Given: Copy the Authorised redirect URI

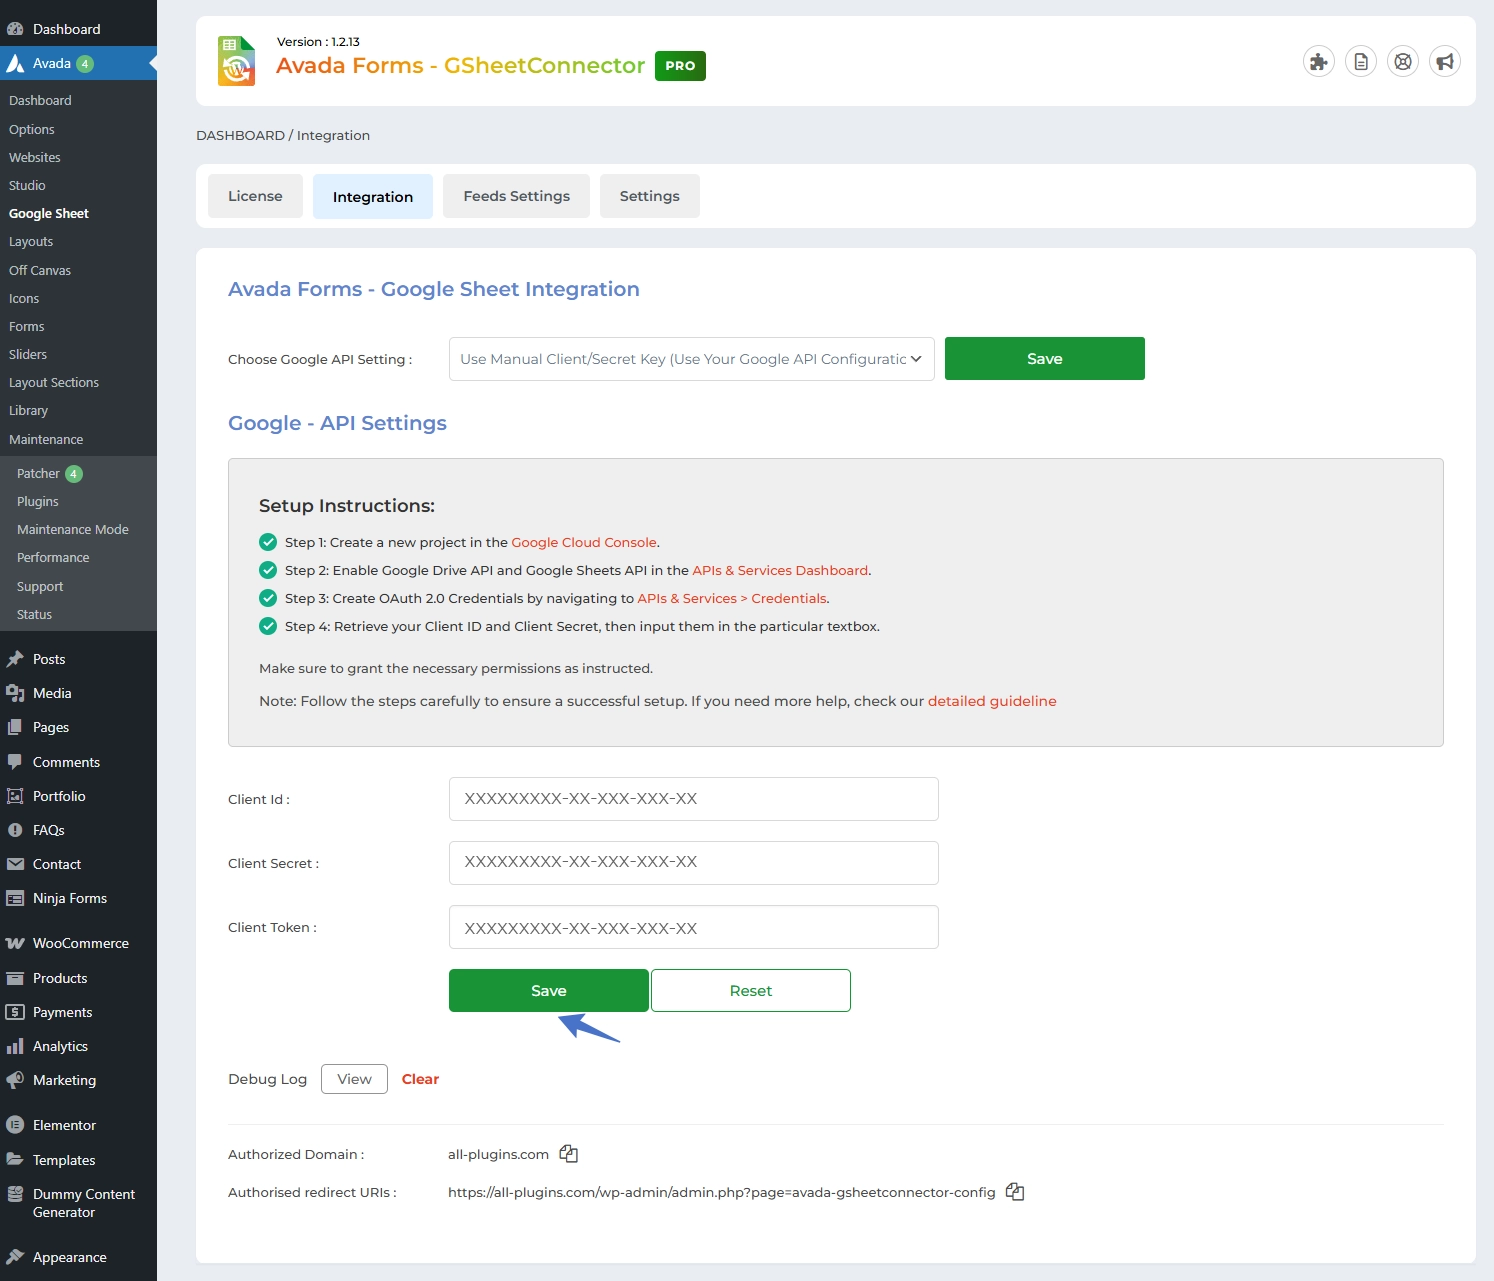Looking at the screenshot, I should point(1015,1192).
